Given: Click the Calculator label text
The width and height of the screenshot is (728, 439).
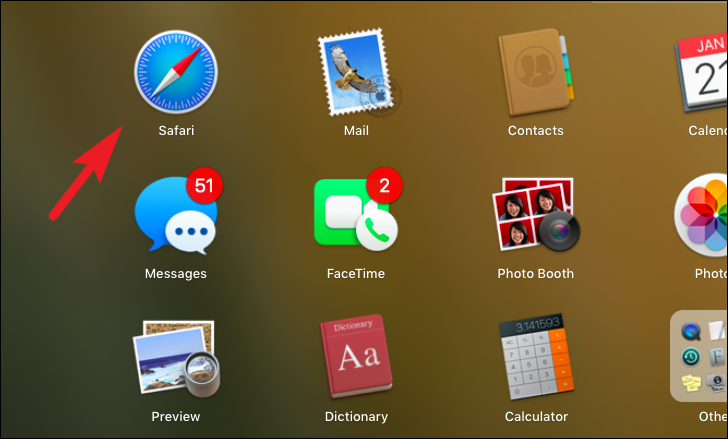Looking at the screenshot, I should [x=536, y=416].
